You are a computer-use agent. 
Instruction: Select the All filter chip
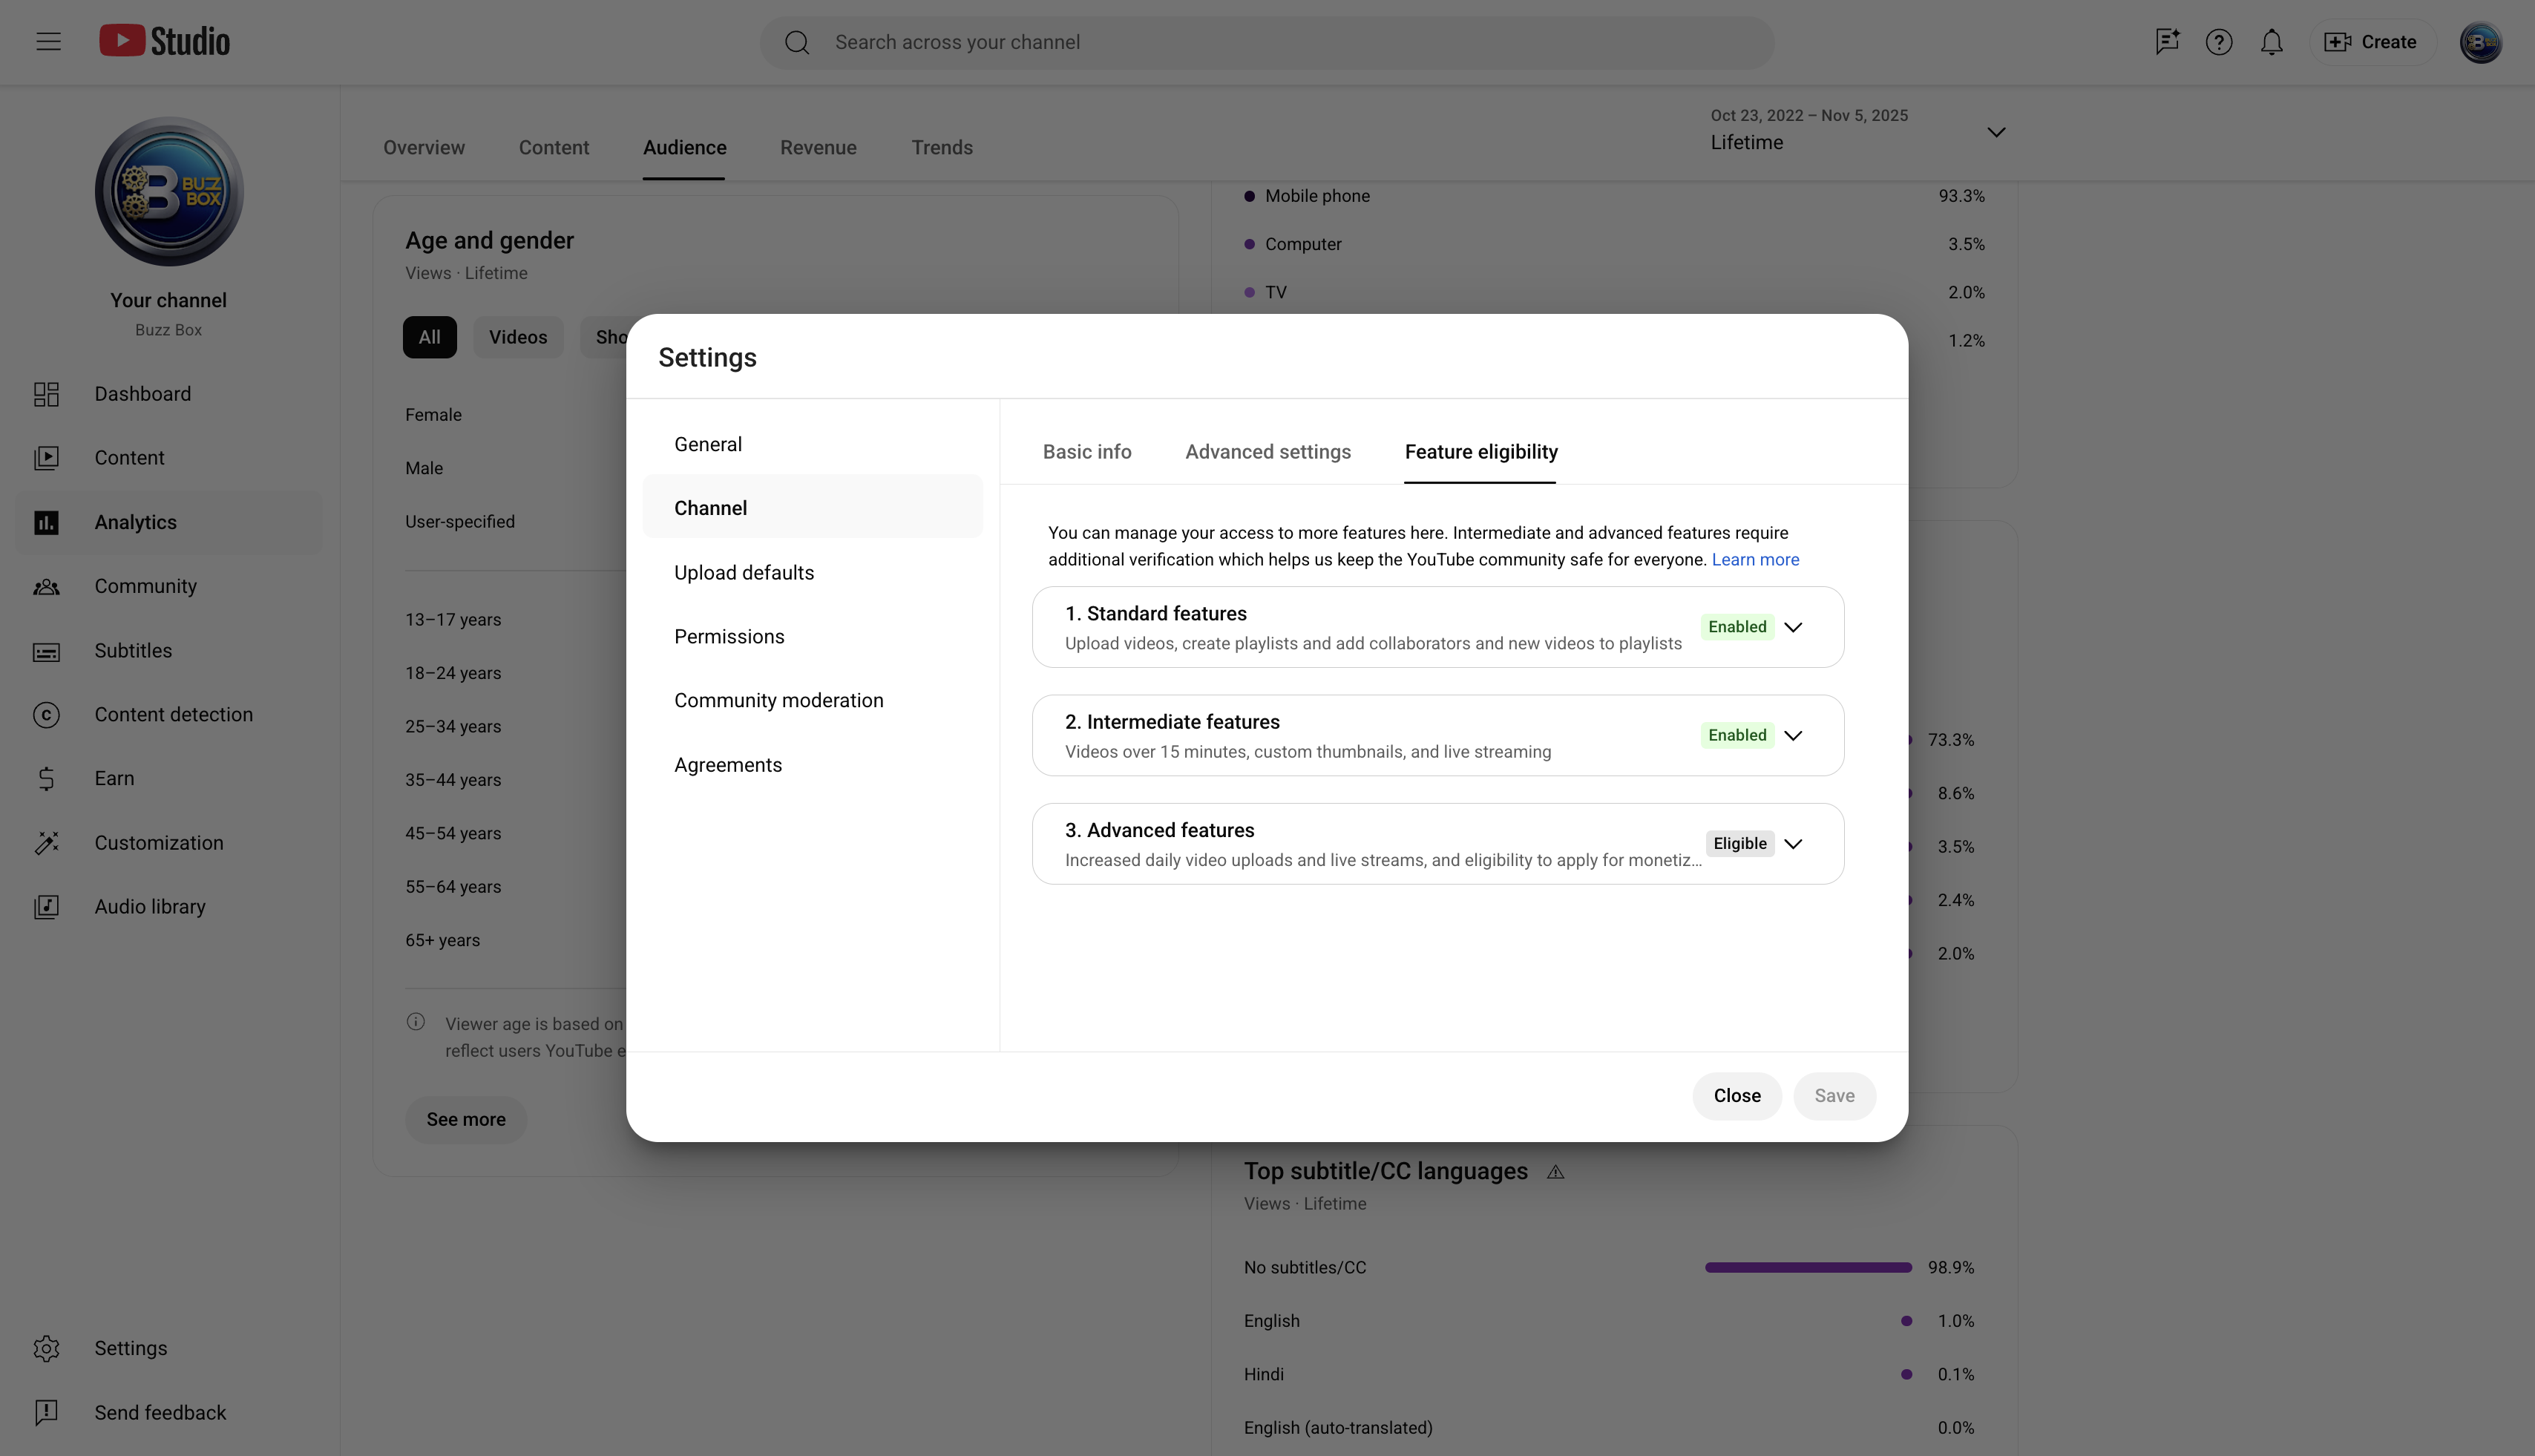tap(430, 338)
